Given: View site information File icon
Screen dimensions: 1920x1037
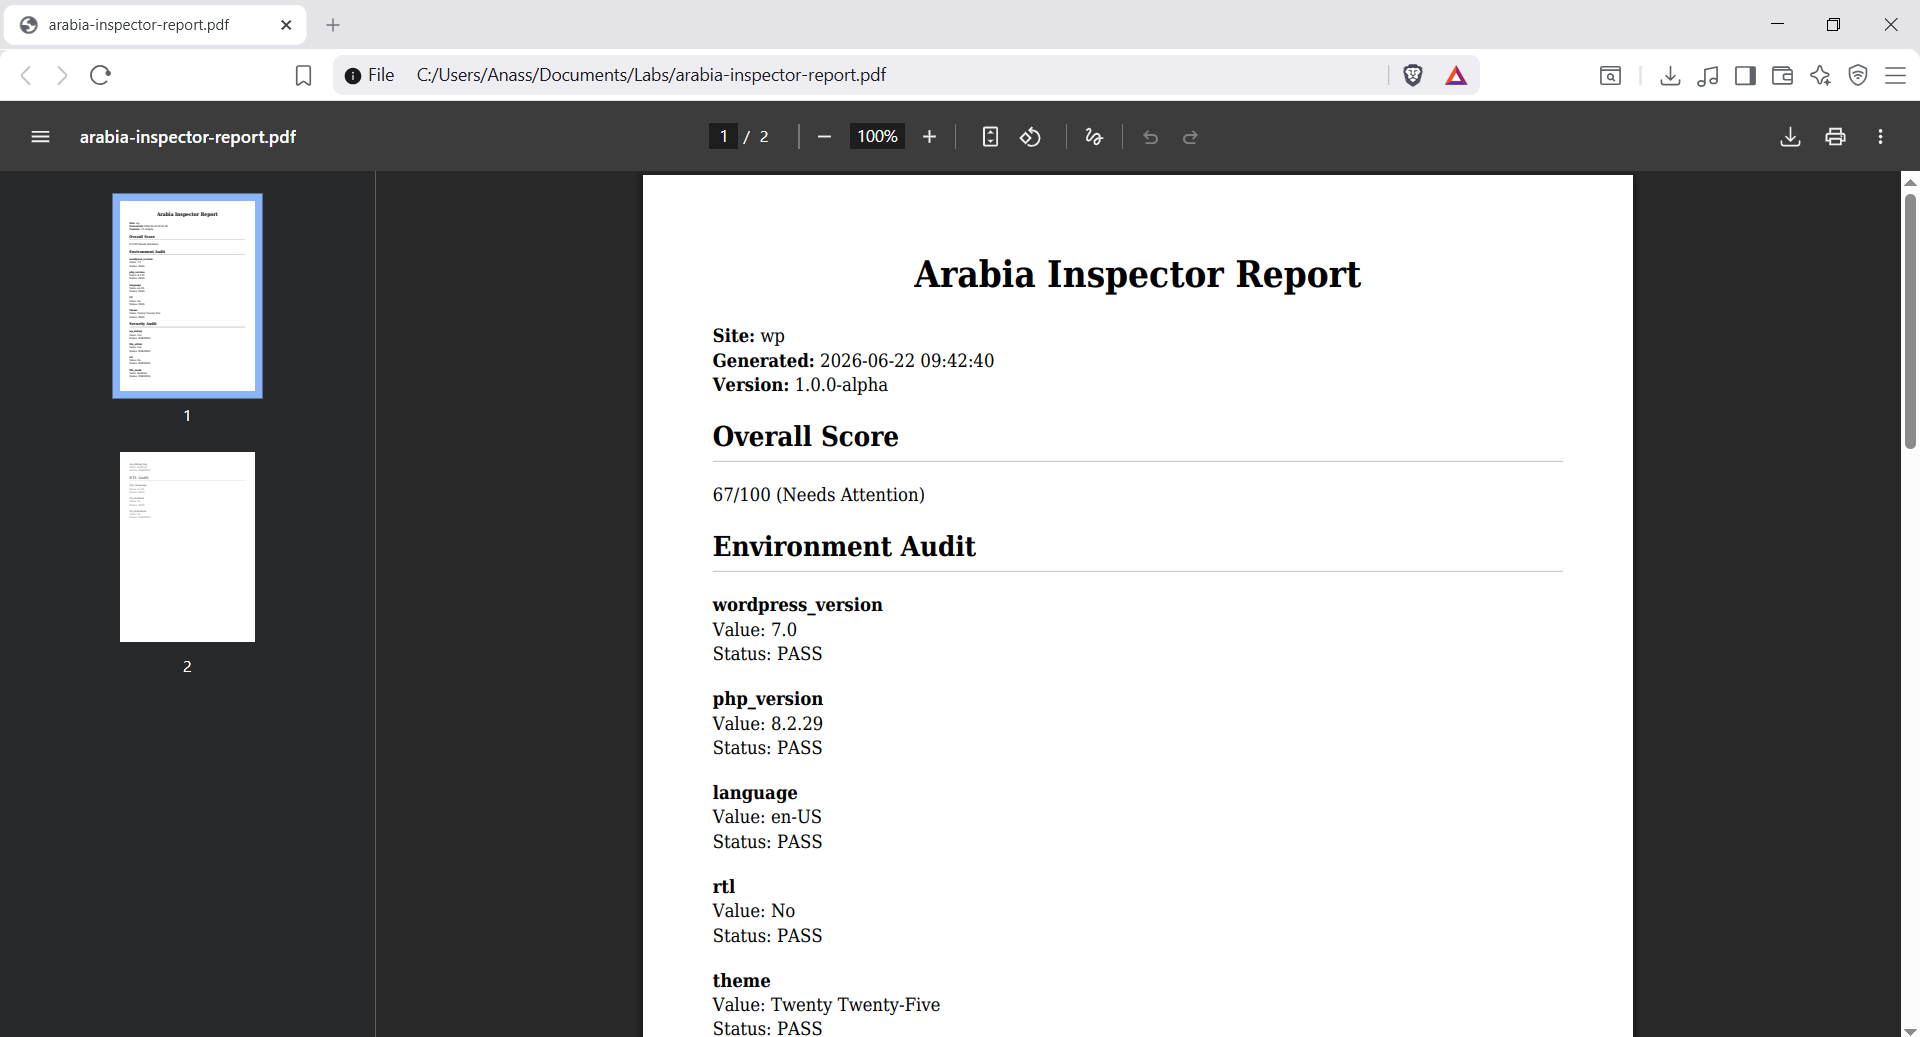Looking at the screenshot, I should tap(369, 75).
